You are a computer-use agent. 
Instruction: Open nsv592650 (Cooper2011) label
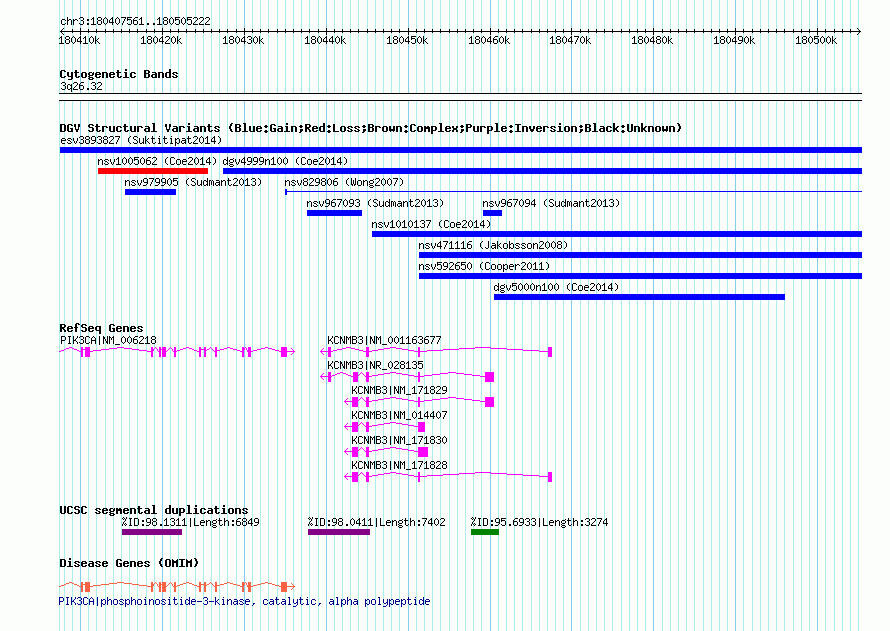tap(484, 266)
